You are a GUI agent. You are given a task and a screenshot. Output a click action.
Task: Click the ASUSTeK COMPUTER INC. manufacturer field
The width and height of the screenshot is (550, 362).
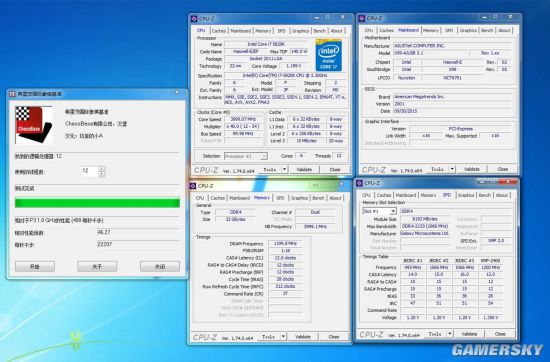coord(452,46)
